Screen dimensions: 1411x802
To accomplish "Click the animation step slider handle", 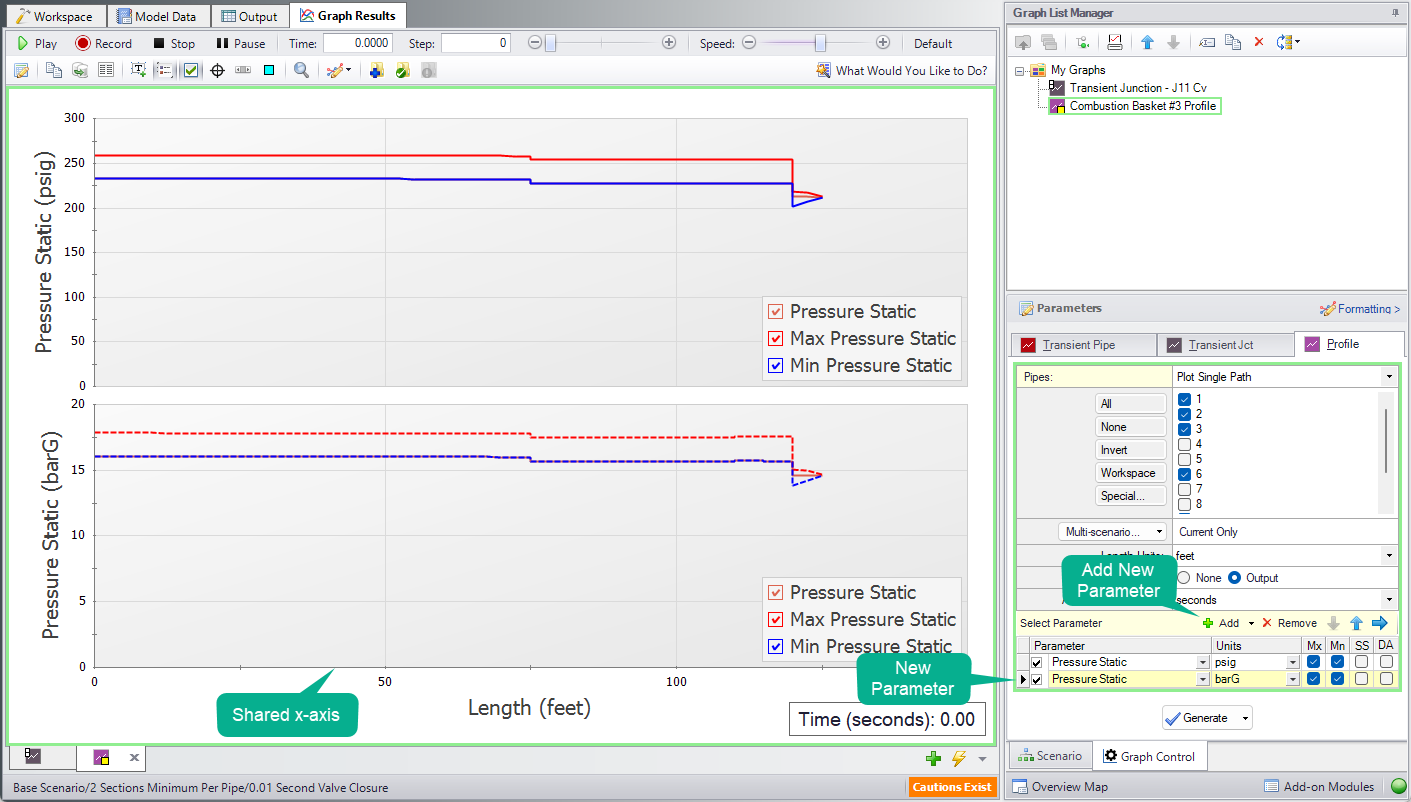I will tap(550, 43).
